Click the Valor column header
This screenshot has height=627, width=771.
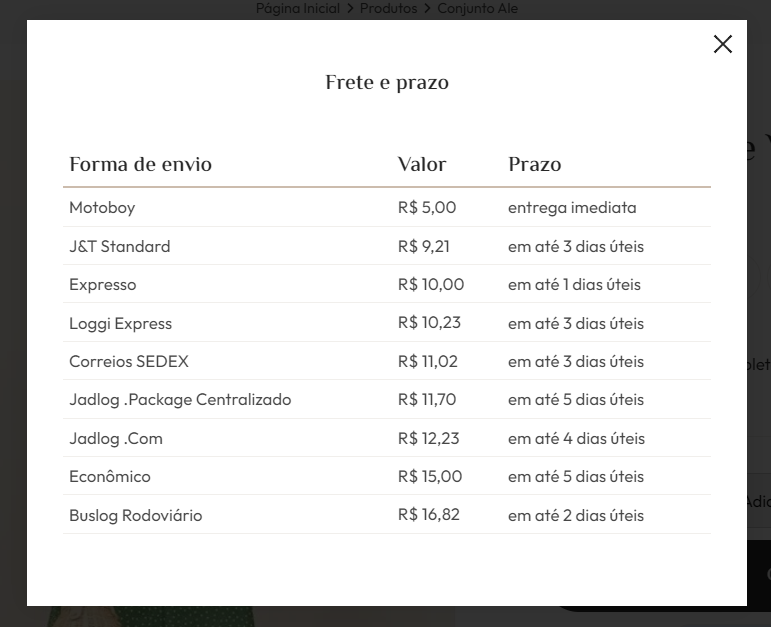pos(422,164)
